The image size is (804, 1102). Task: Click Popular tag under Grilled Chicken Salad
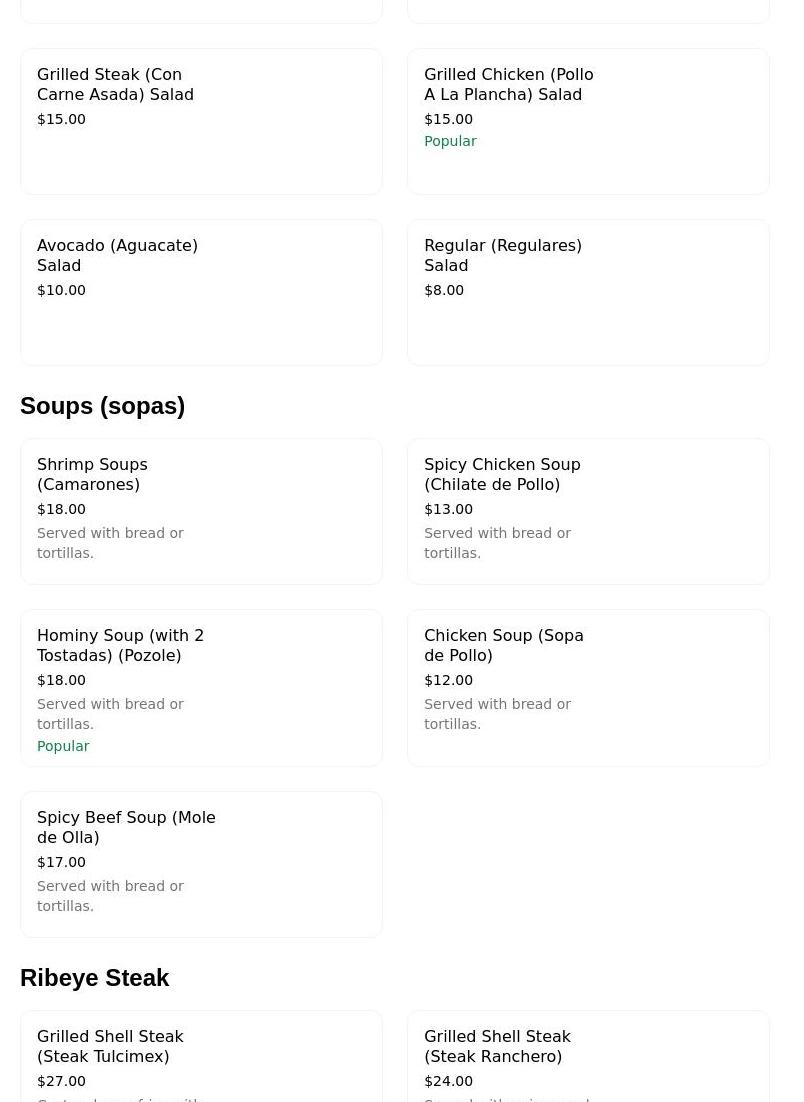pyautogui.click(x=450, y=141)
